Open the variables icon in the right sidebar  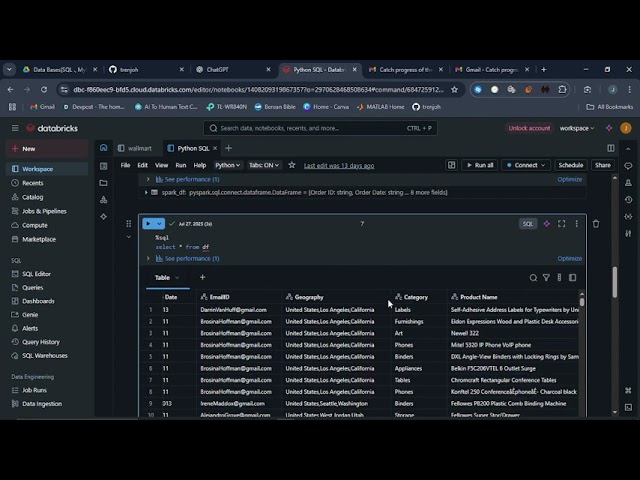coord(628,217)
